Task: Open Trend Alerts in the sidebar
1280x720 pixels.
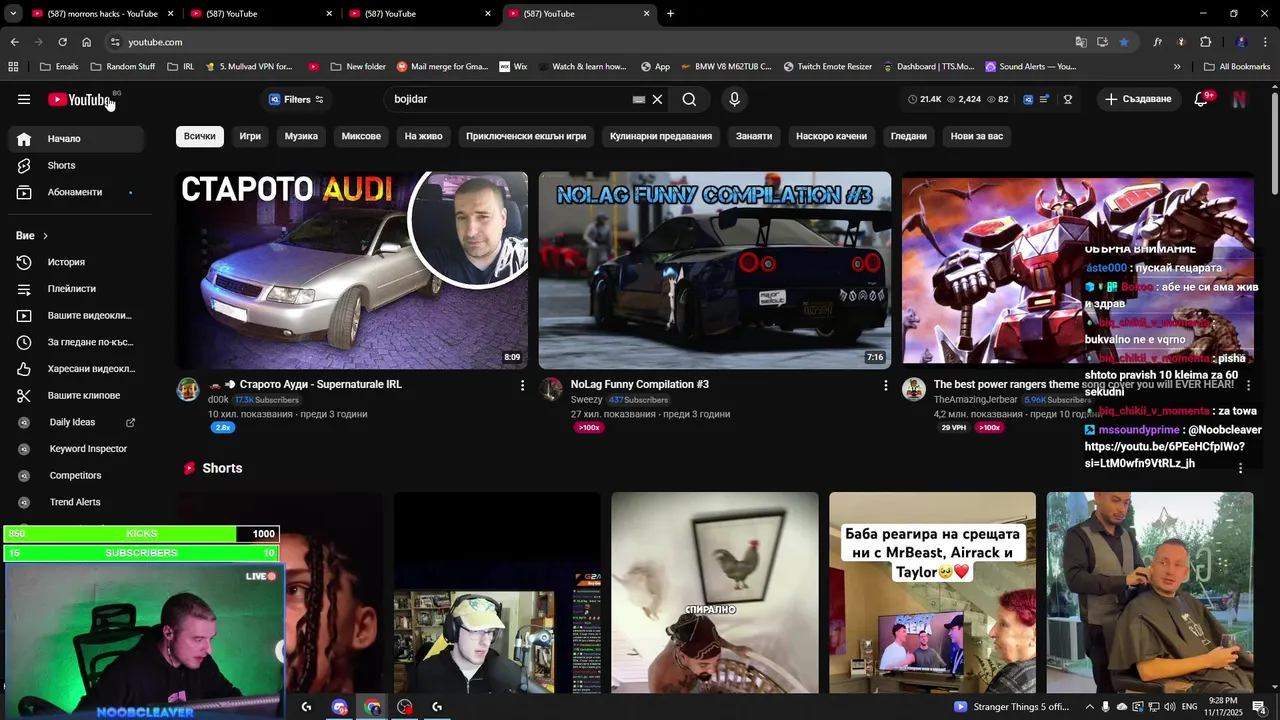Action: point(76,502)
